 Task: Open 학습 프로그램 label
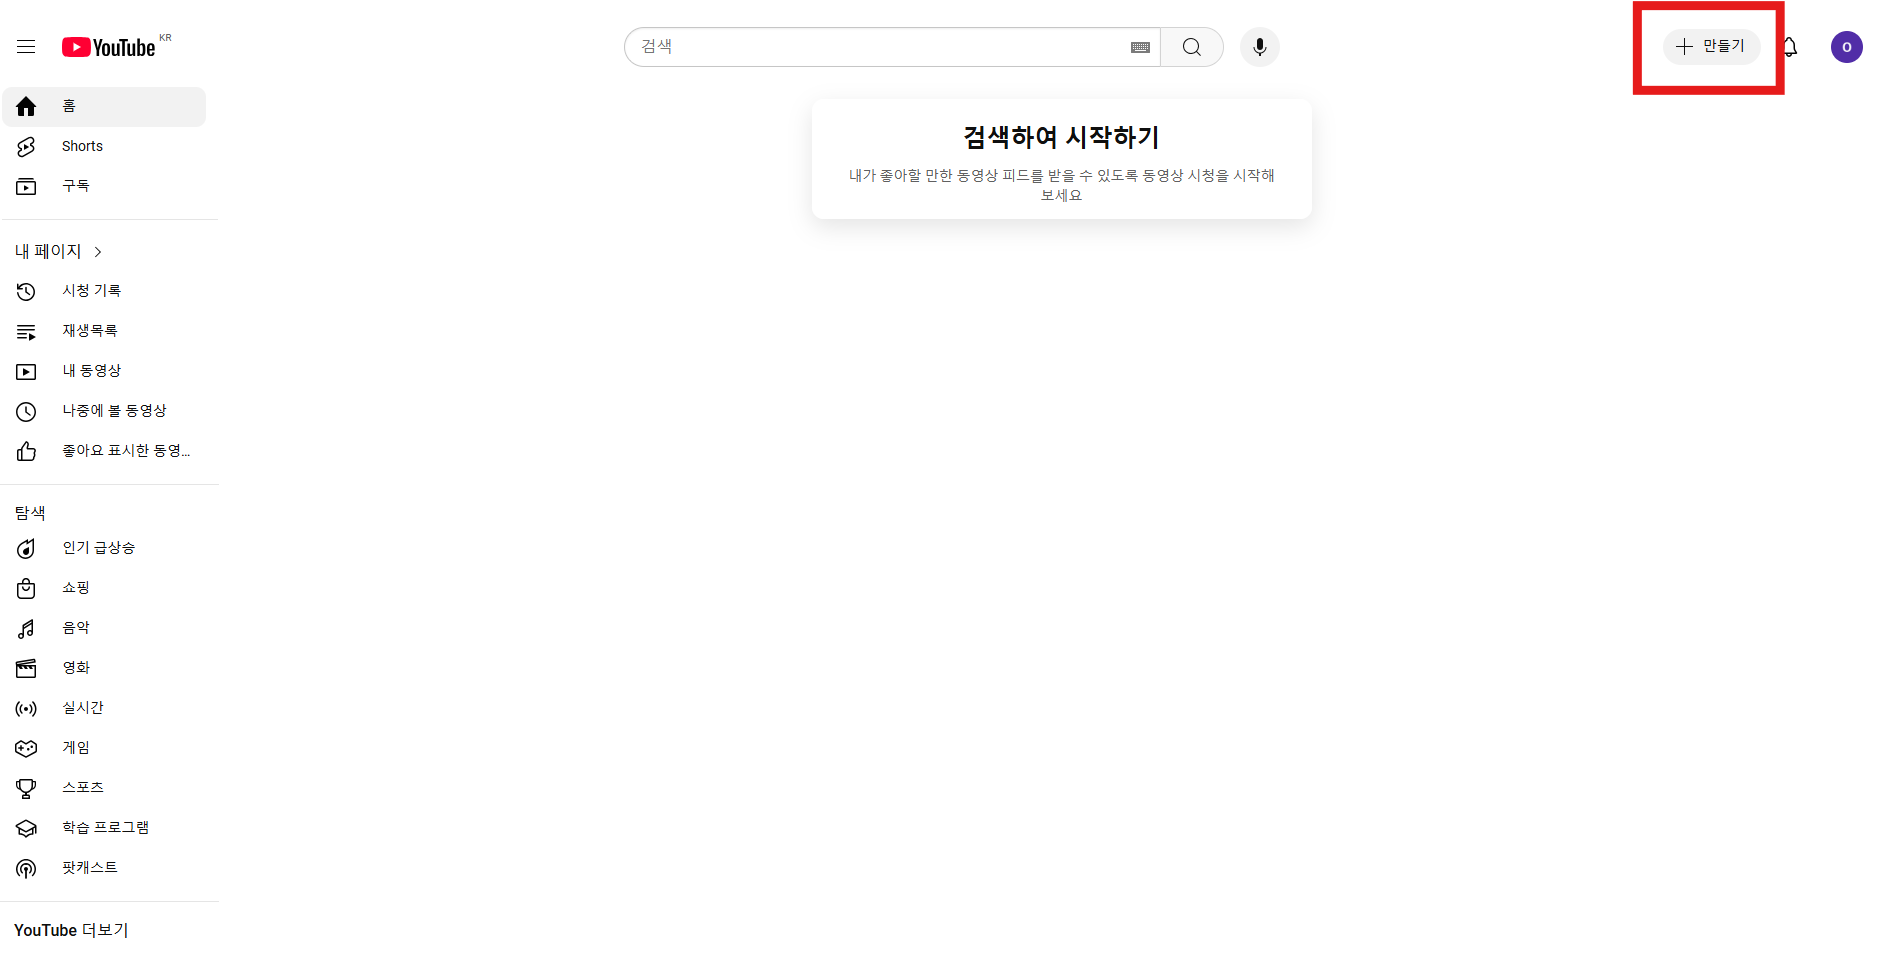click(x=105, y=828)
